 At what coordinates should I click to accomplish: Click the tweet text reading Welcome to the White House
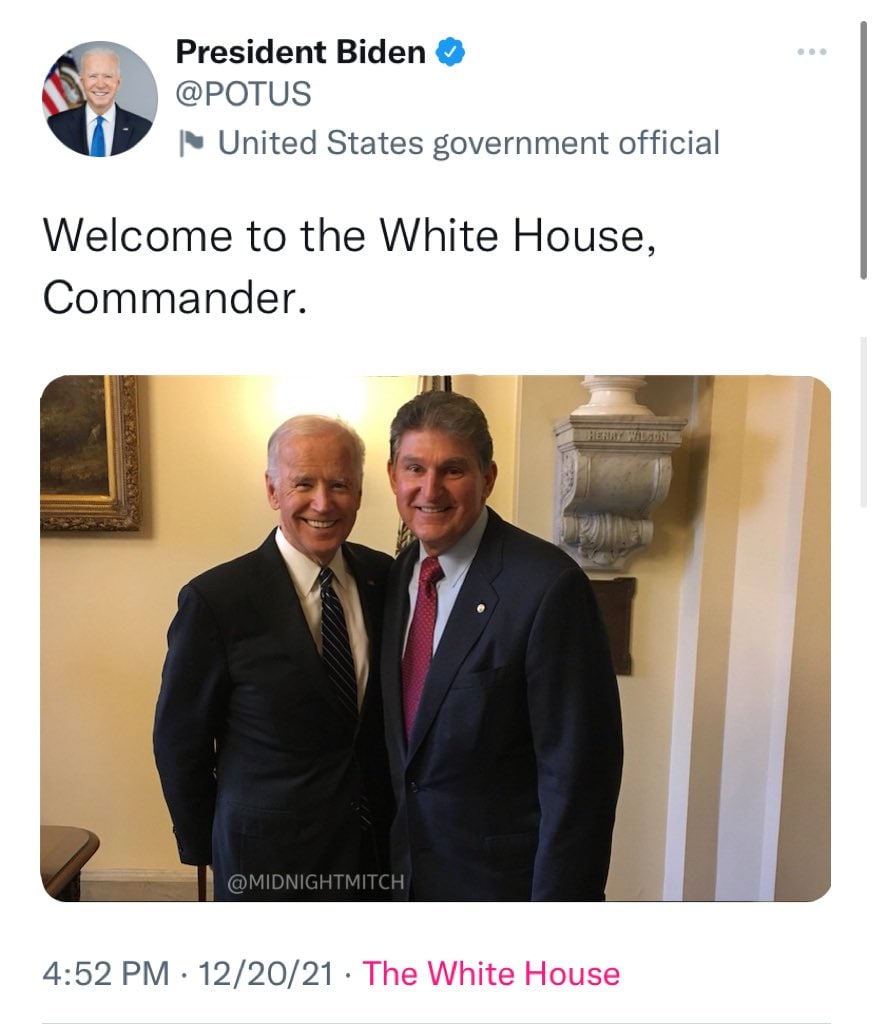click(x=350, y=235)
